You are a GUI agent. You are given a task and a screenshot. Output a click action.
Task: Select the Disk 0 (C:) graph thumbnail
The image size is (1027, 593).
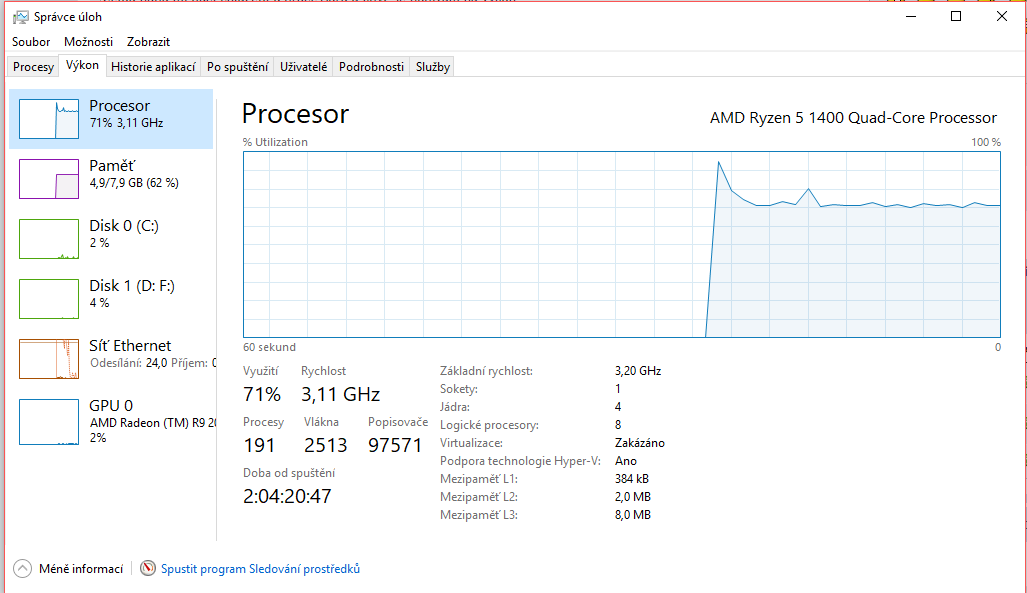coord(49,239)
